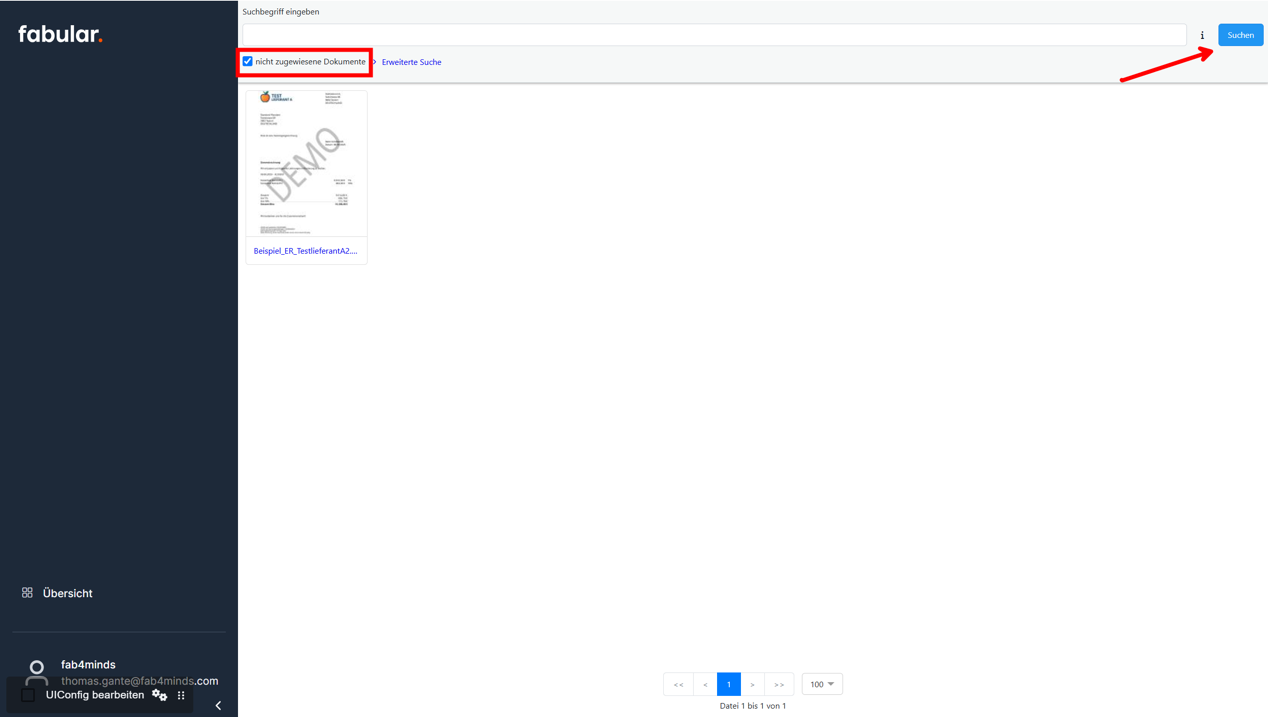Expand the Erweiterte Suche options

click(x=411, y=62)
